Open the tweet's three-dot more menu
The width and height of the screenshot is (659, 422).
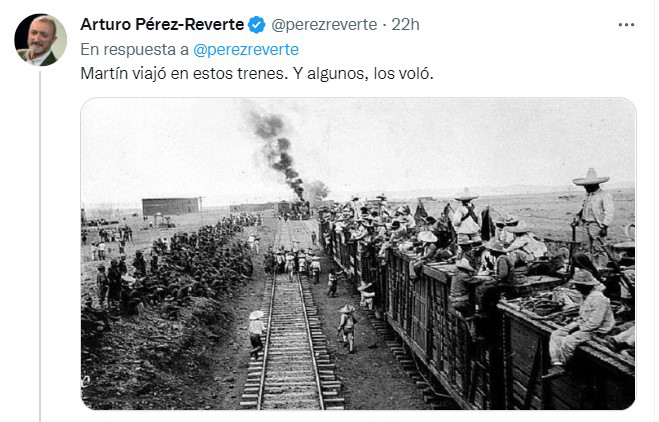626,25
